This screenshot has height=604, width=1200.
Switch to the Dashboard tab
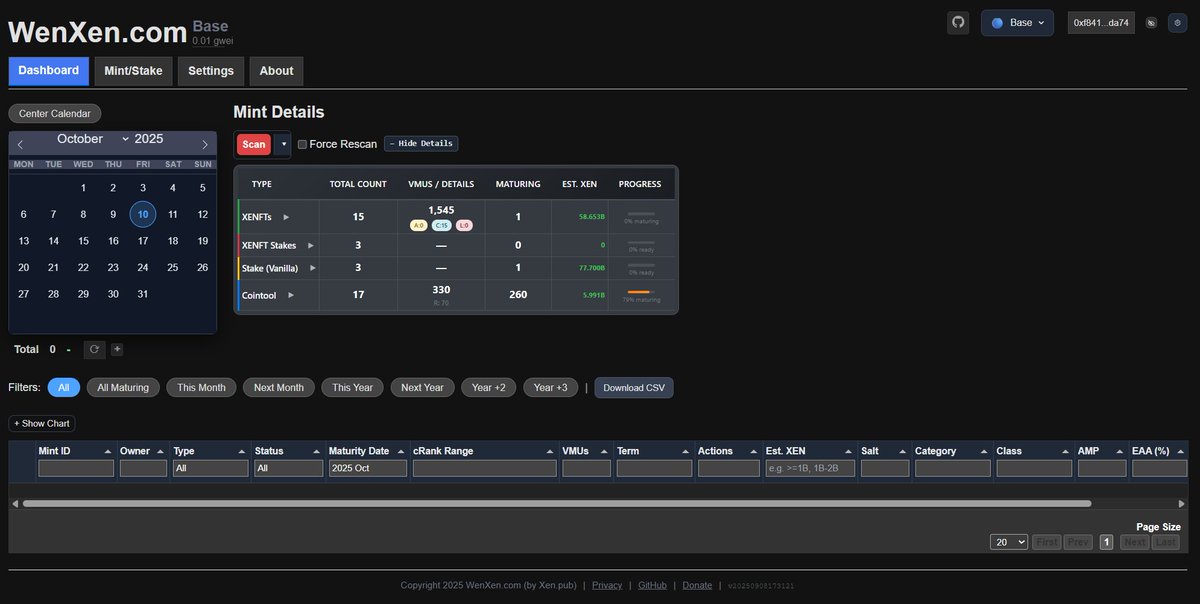point(48,71)
